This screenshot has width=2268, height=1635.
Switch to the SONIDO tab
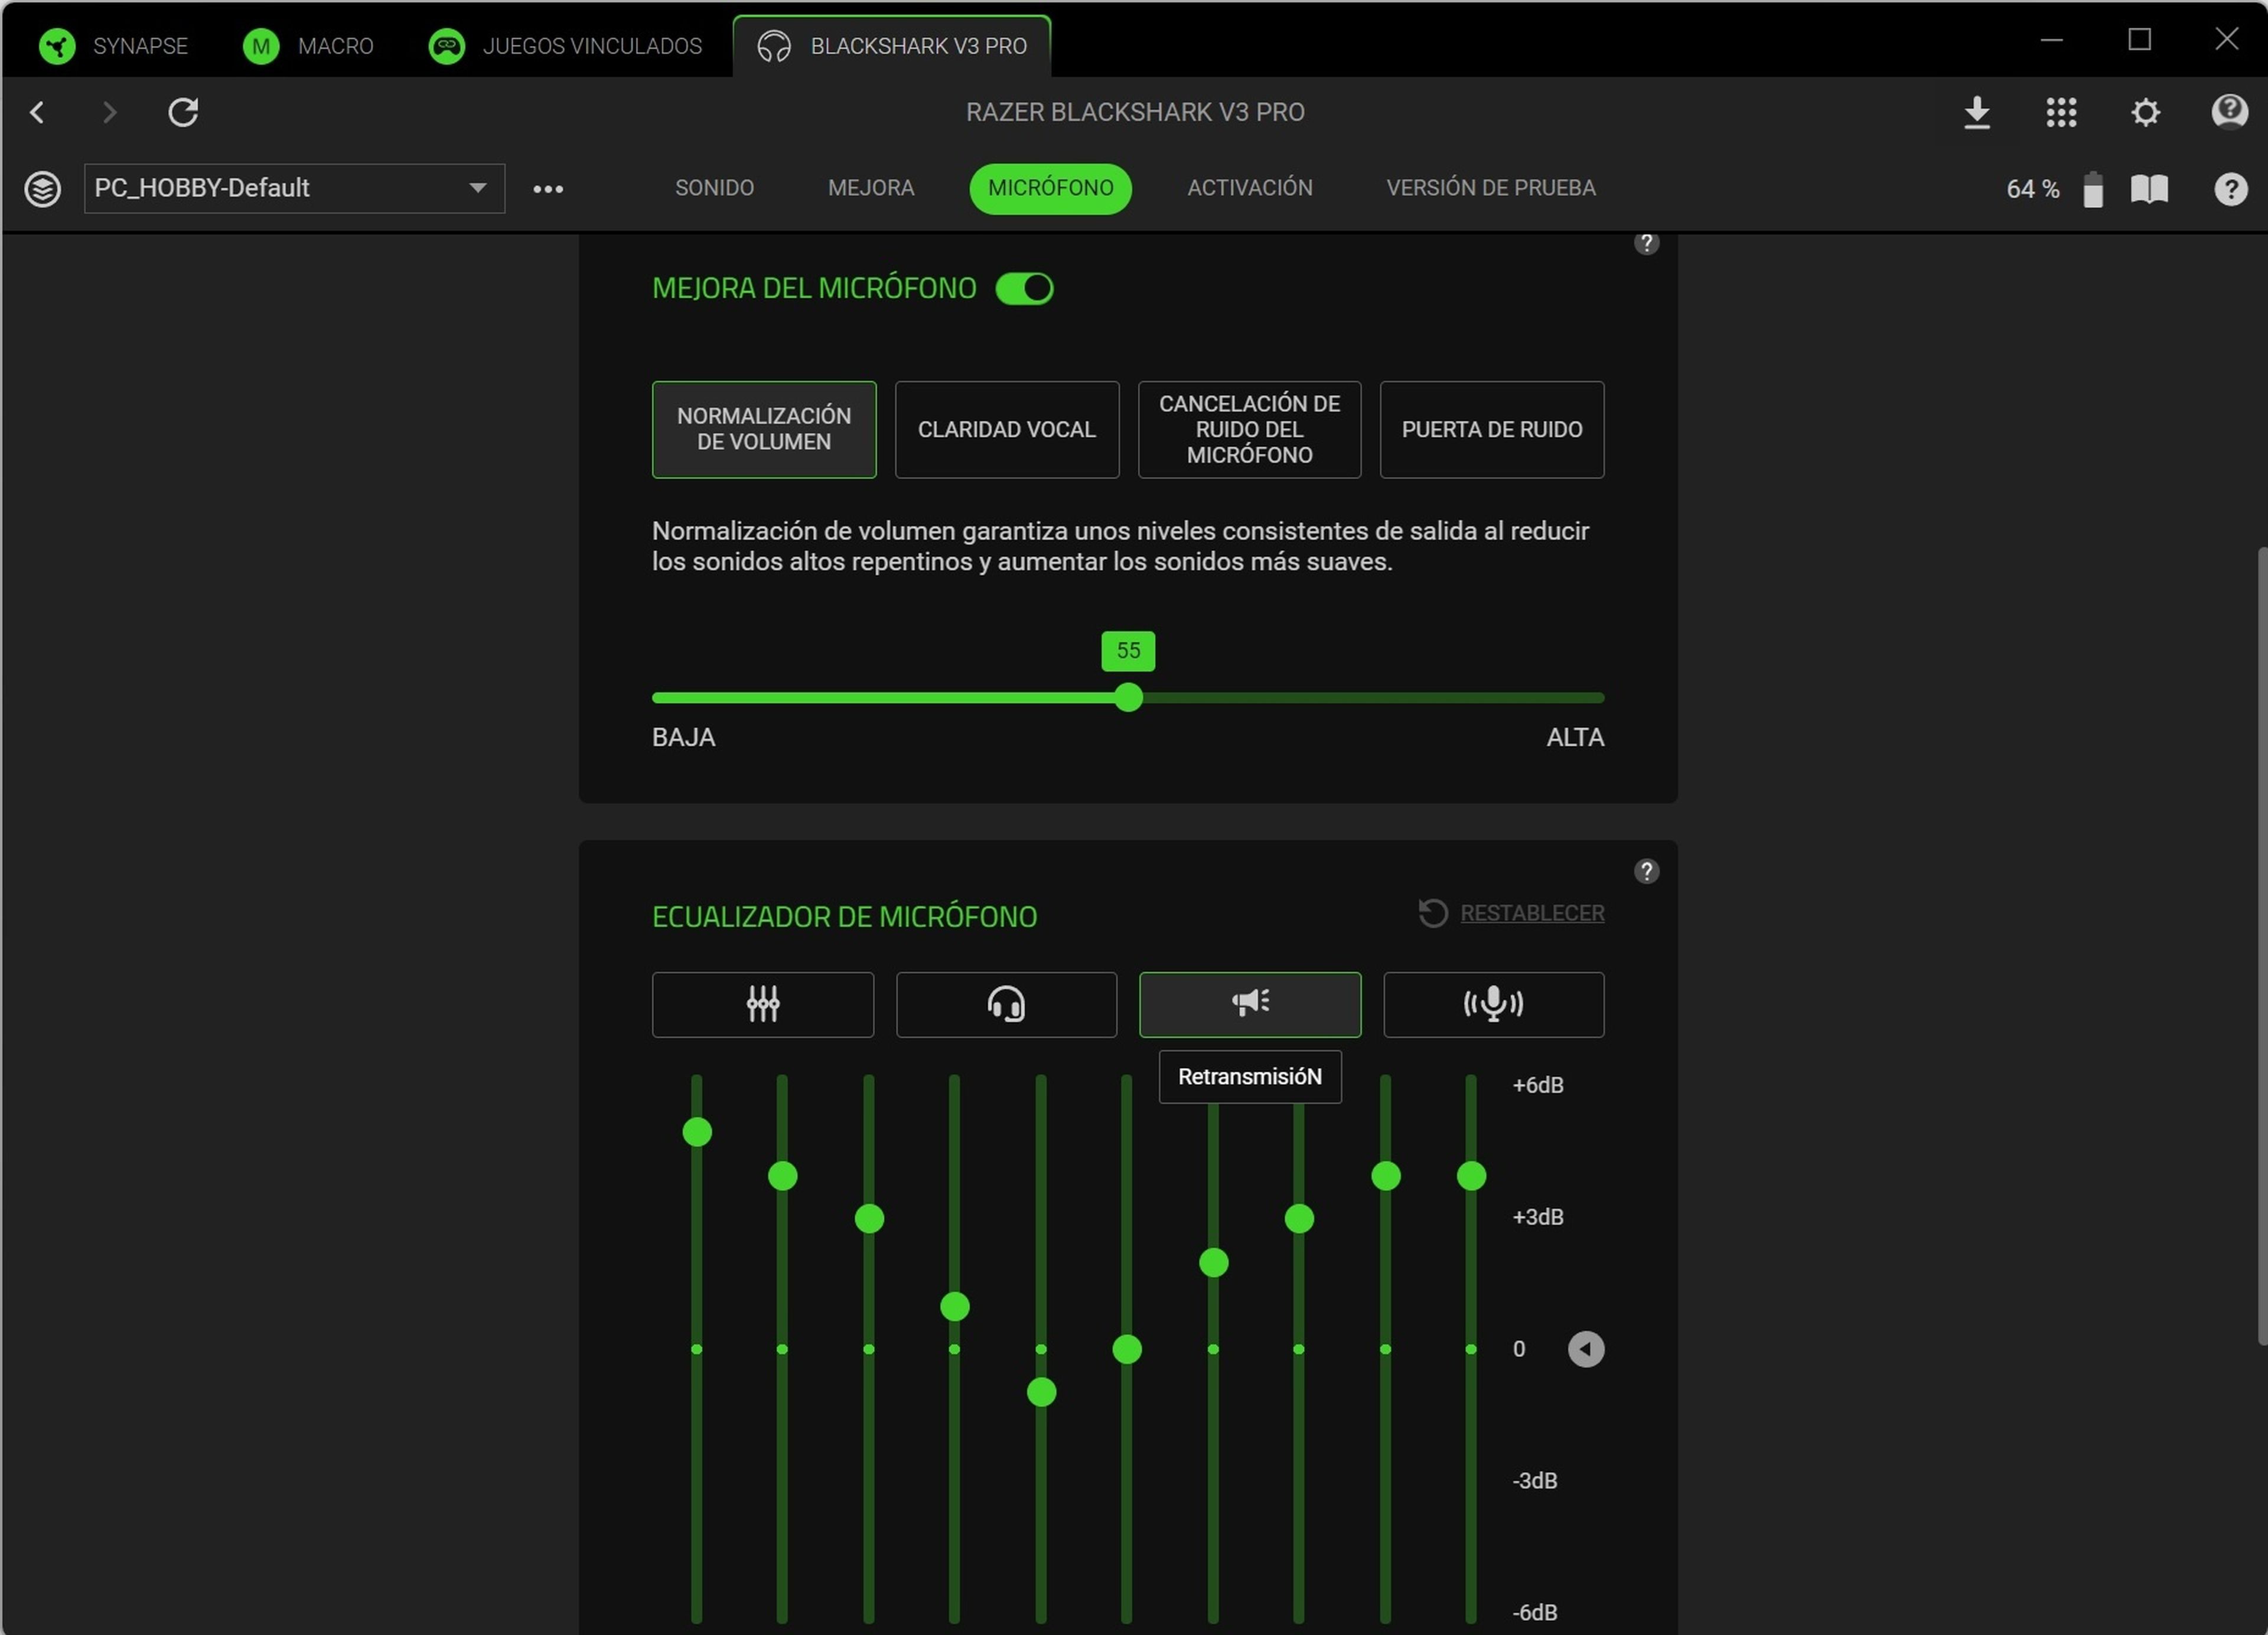coord(714,188)
